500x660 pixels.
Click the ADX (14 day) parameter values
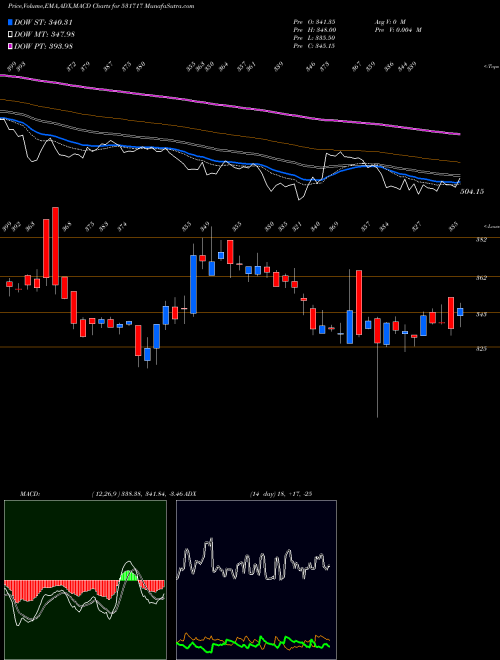click(x=280, y=493)
